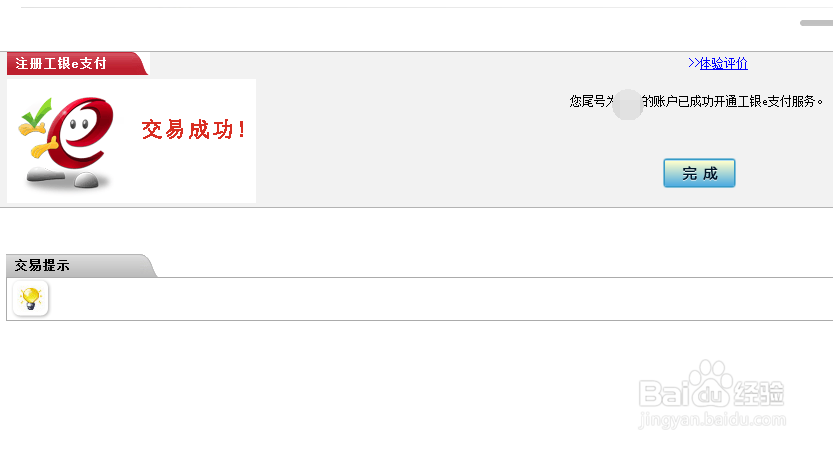Click the mascot's gray shoe
Screen dimensions: 833x449
click(88, 180)
